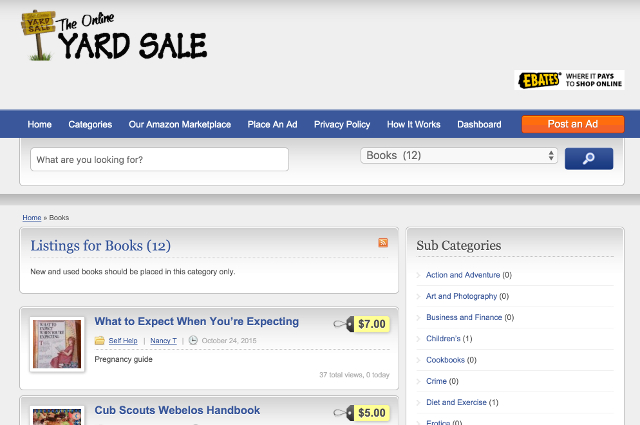Viewport: 640px width, 425px height.
Task: Click the Online Yard Sale logo
Action: (114, 36)
